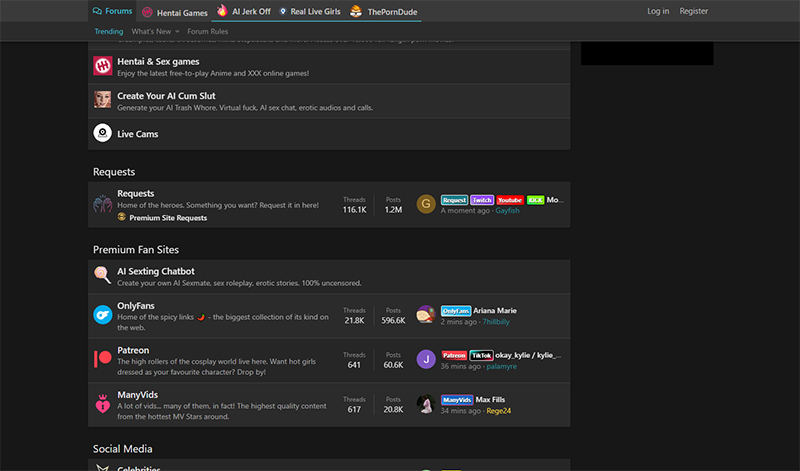Image resolution: width=800 pixels, height=471 pixels.
Task: Click the Log in link
Action: coord(658,11)
